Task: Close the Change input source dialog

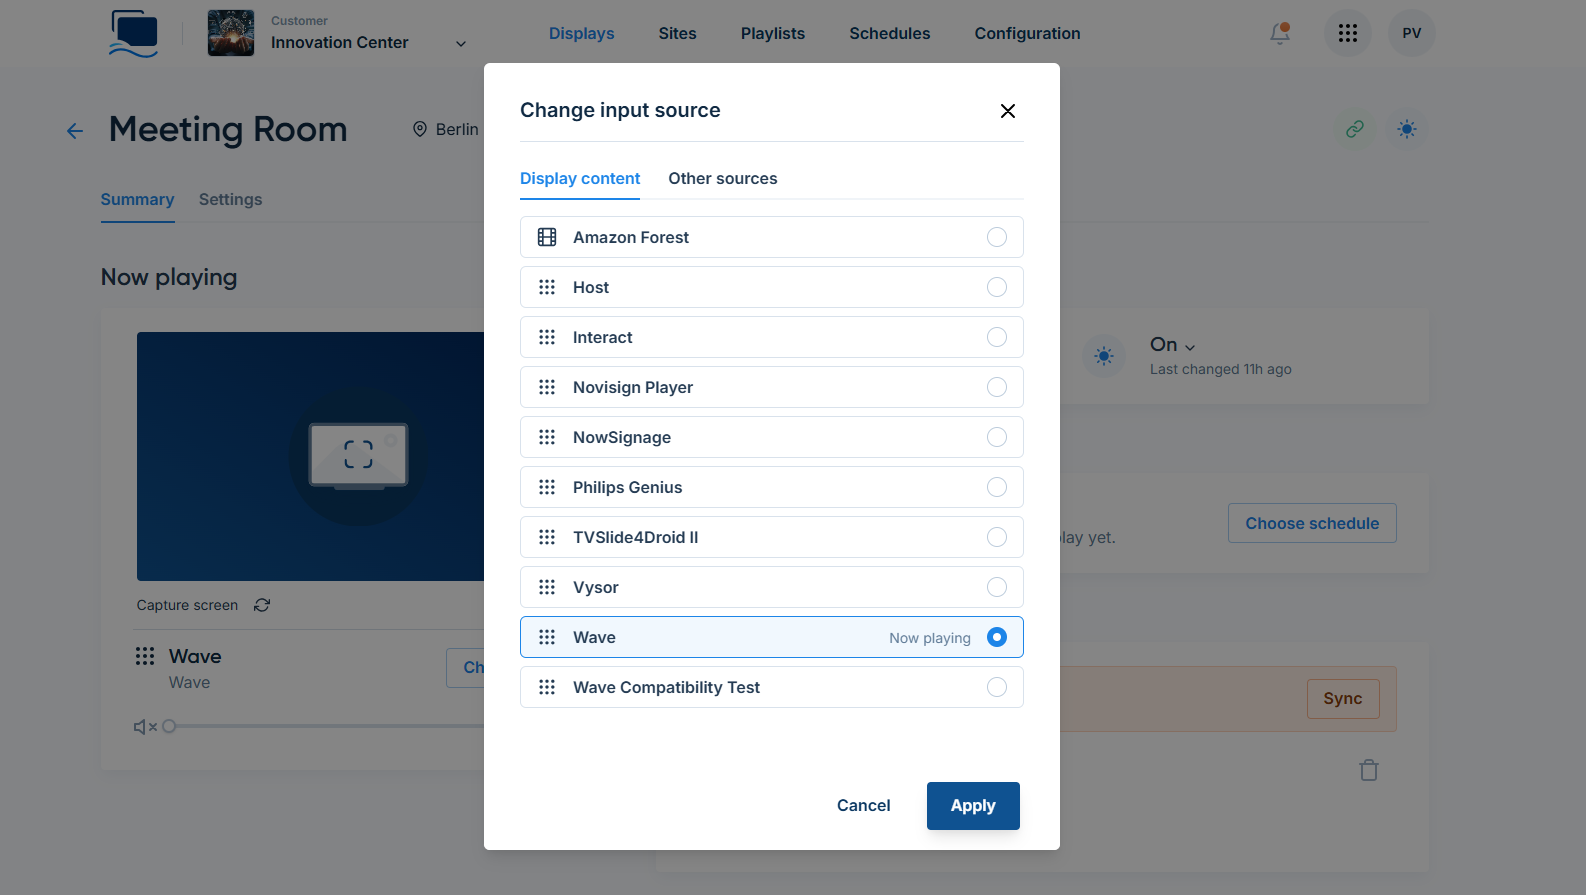Action: click(1008, 111)
